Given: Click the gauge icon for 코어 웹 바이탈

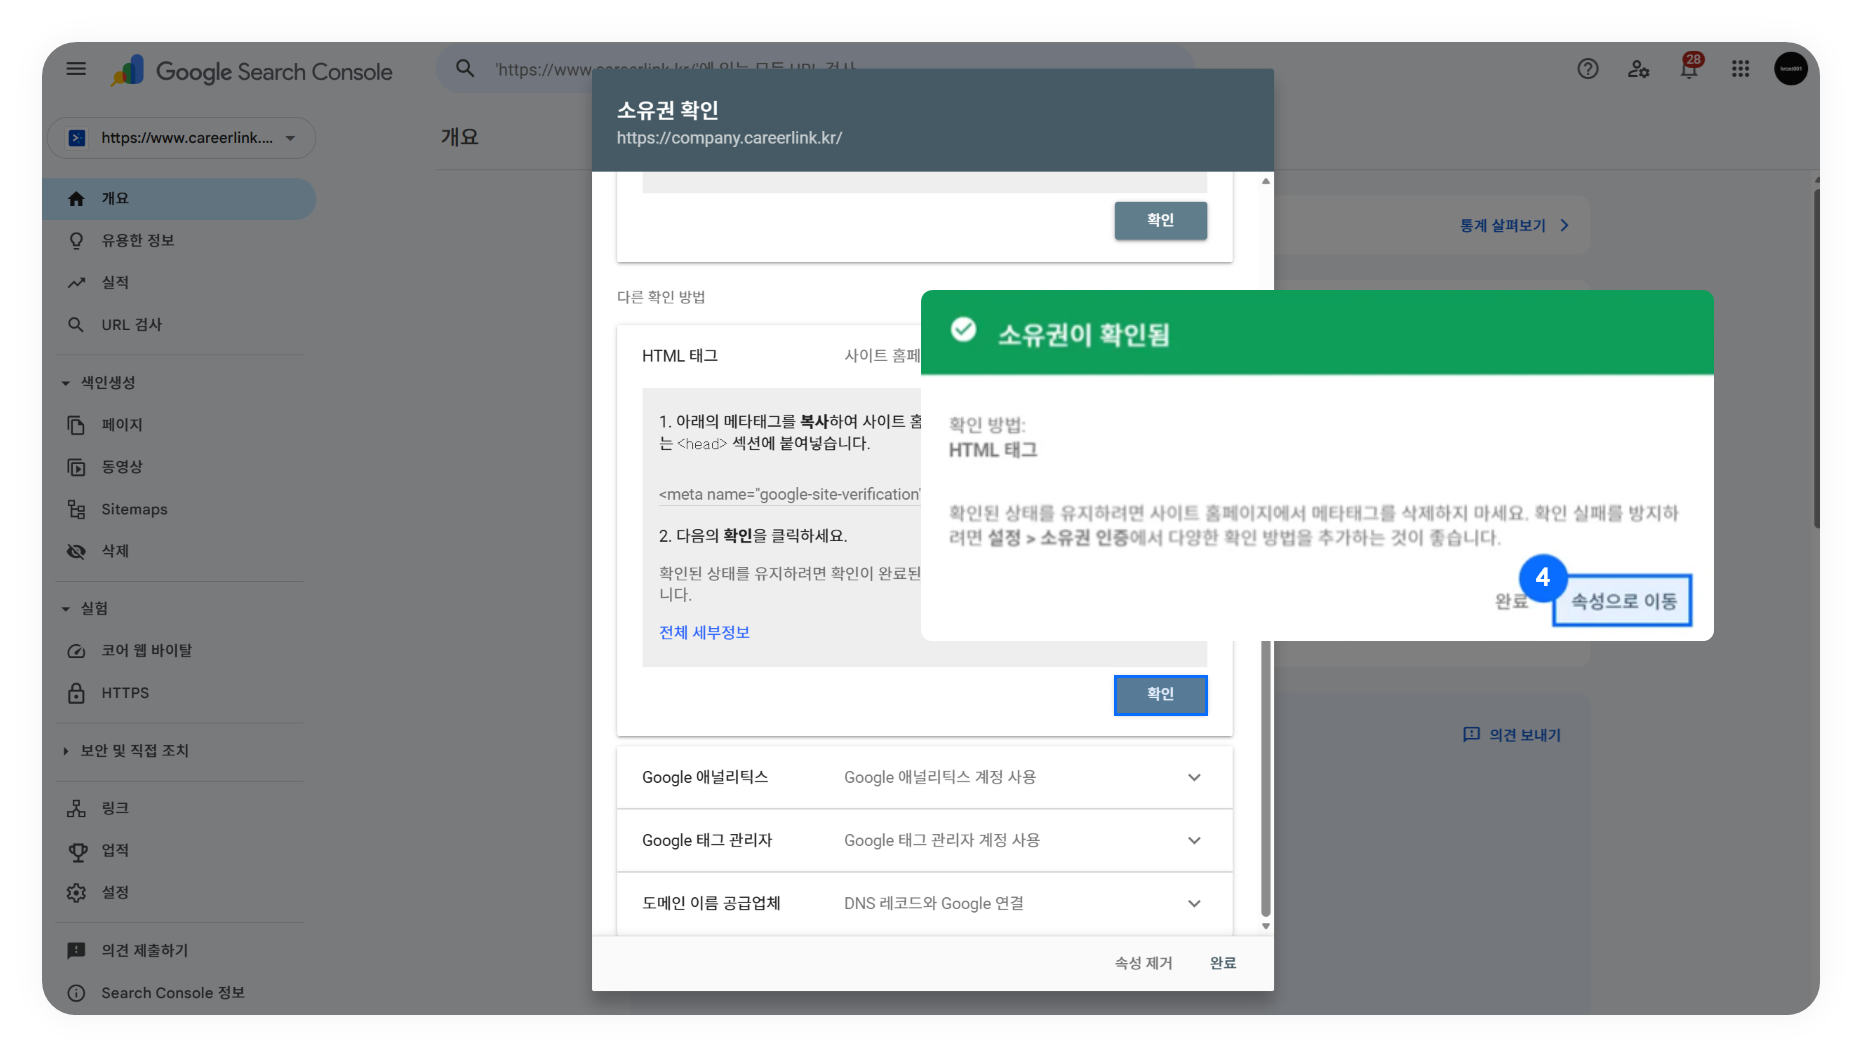Looking at the screenshot, I should (x=76, y=651).
